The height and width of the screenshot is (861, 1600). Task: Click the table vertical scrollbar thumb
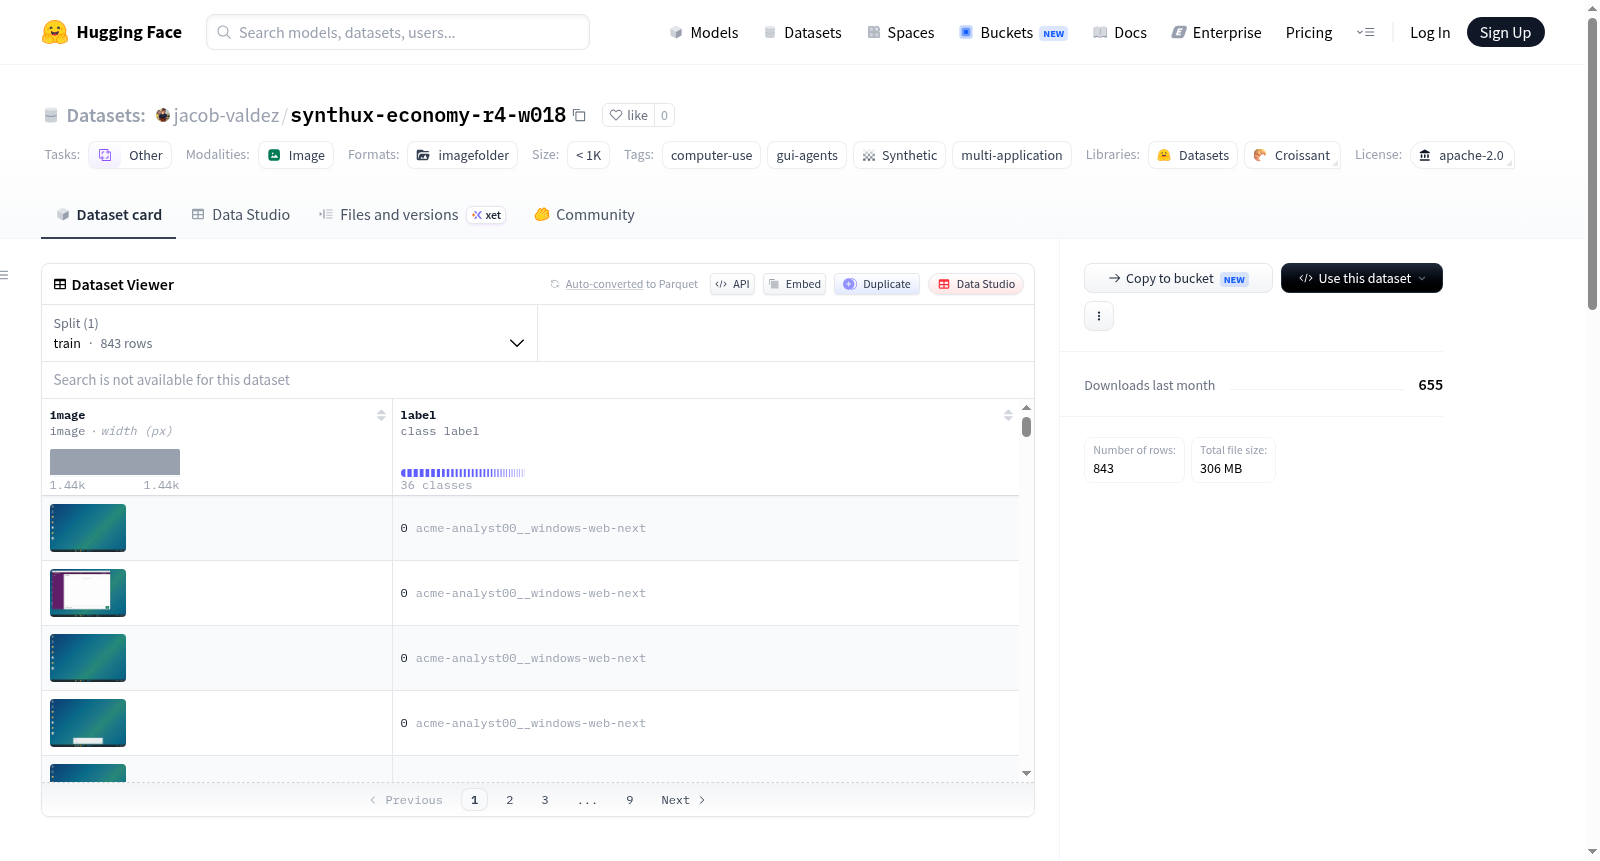[x=1026, y=427]
